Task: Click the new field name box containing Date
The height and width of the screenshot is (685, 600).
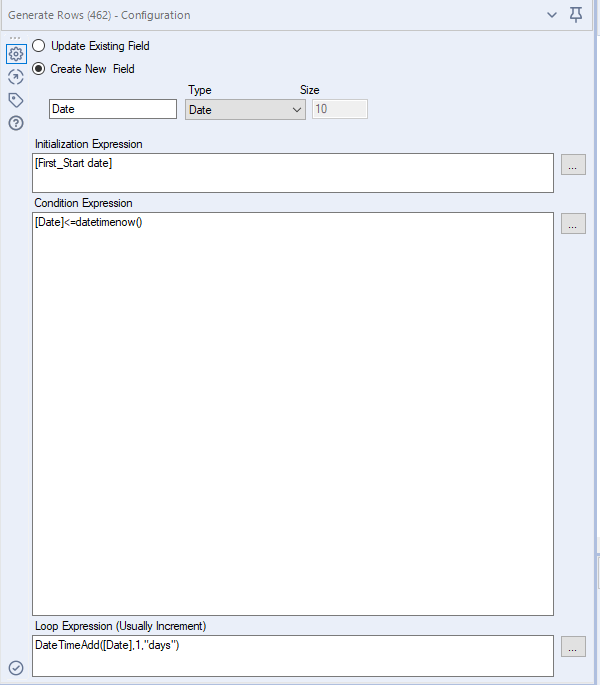Action: [113, 109]
